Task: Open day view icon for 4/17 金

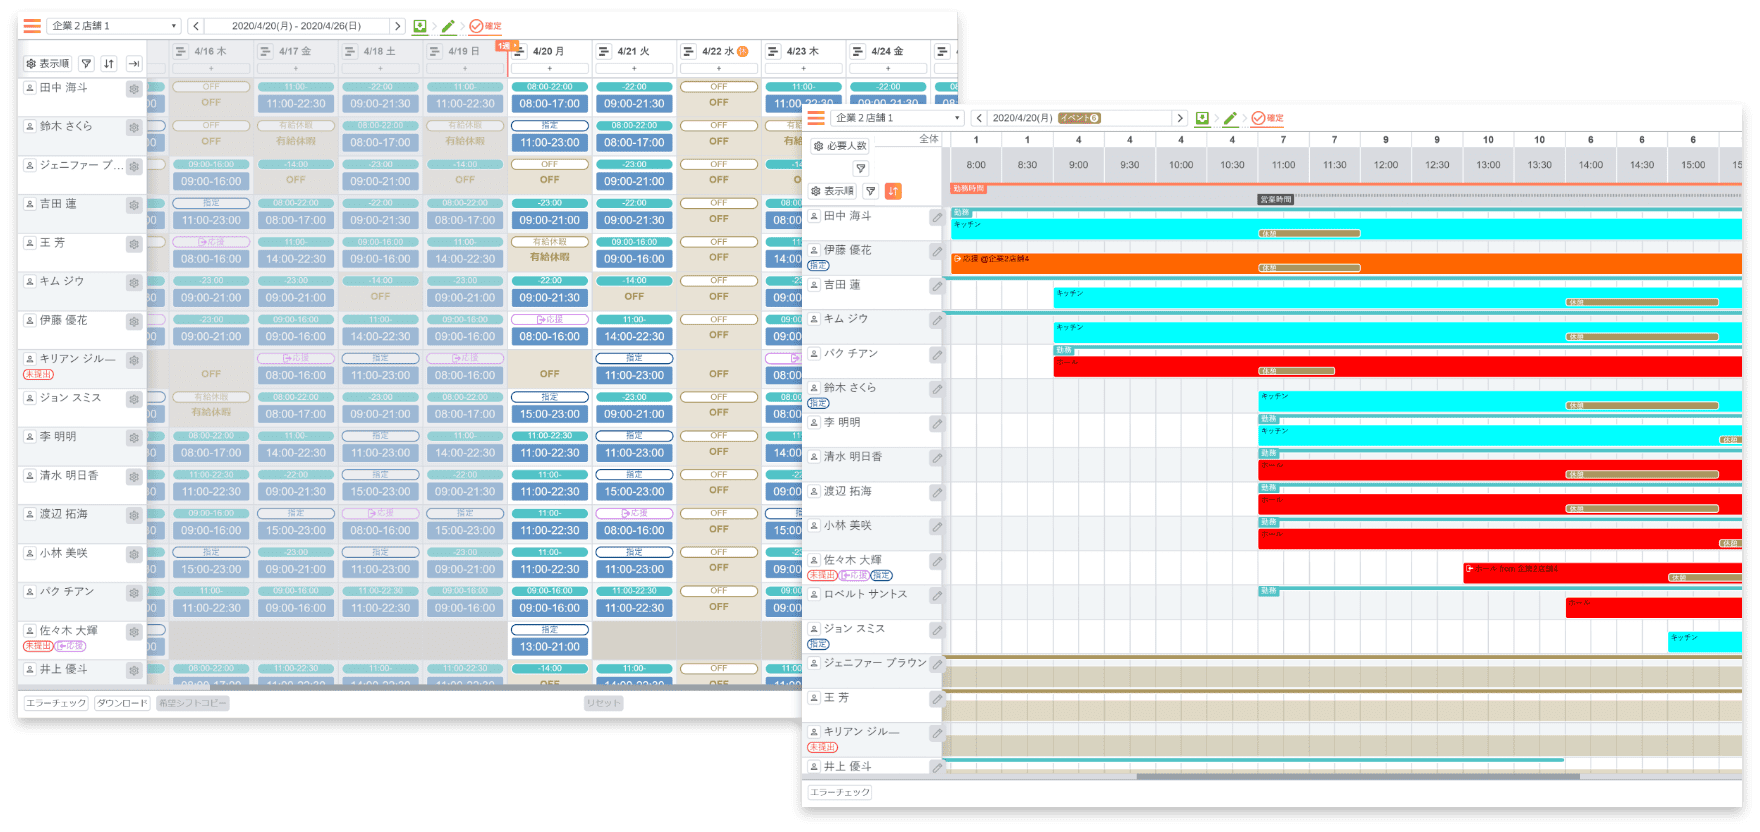Action: click(x=265, y=51)
